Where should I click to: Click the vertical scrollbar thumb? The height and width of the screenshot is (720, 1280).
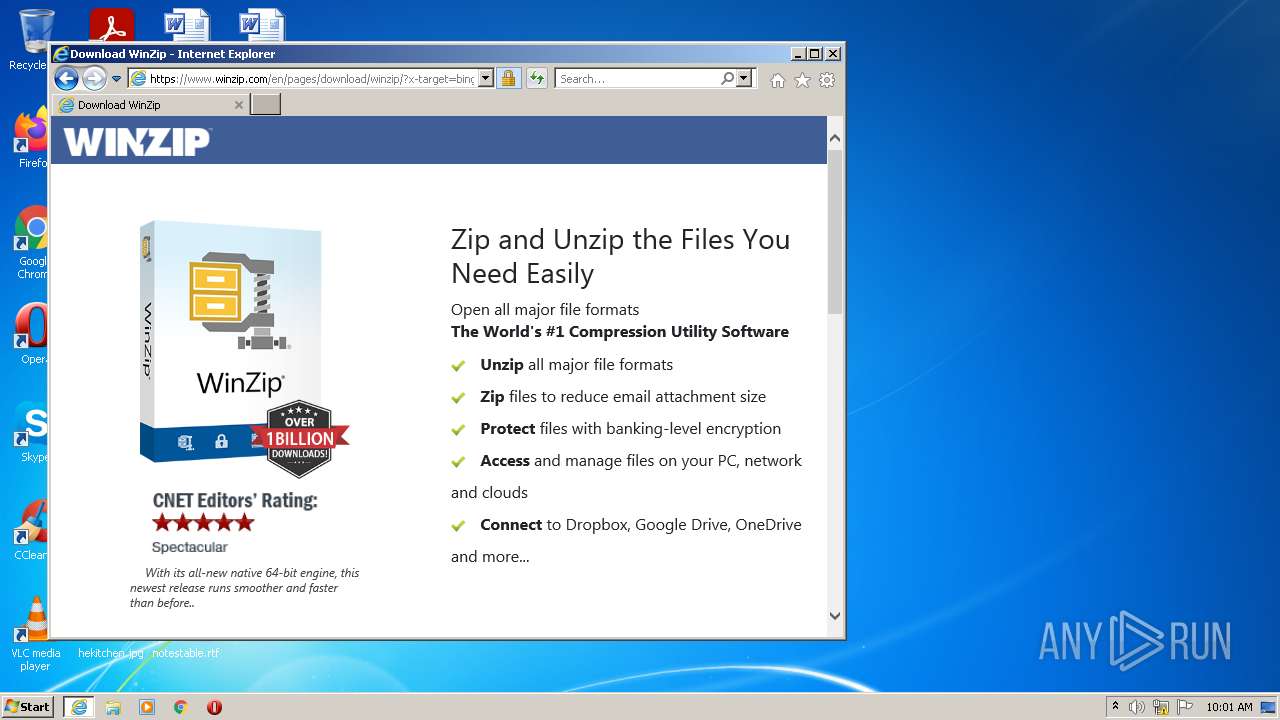[x=835, y=232]
